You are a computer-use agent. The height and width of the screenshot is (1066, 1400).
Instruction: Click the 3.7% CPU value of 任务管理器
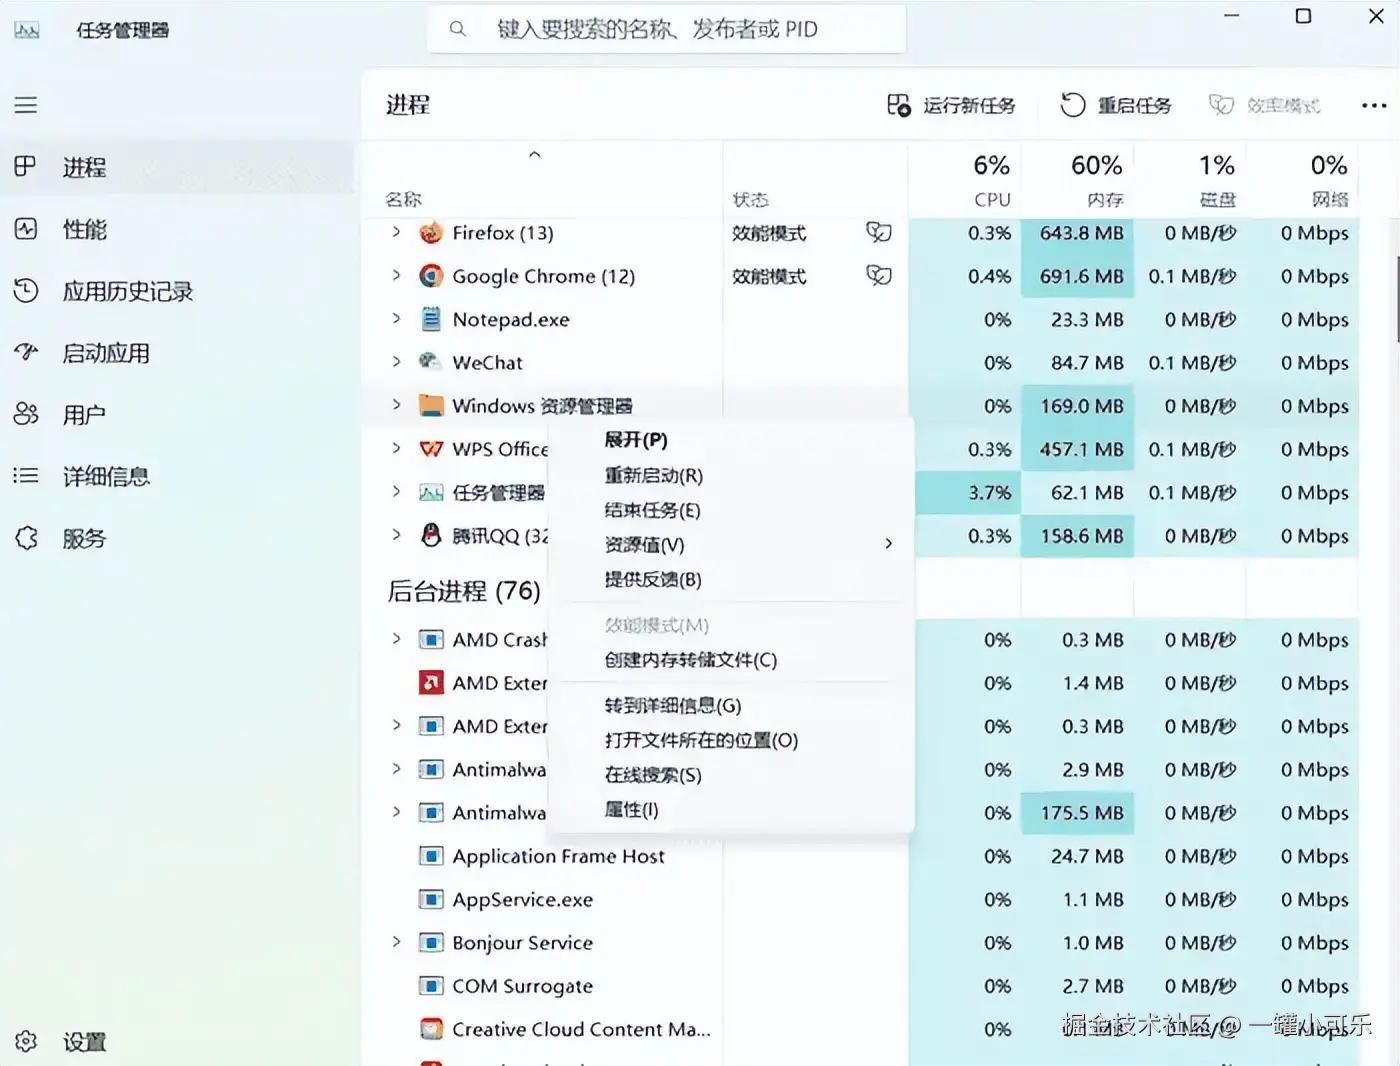[989, 492]
